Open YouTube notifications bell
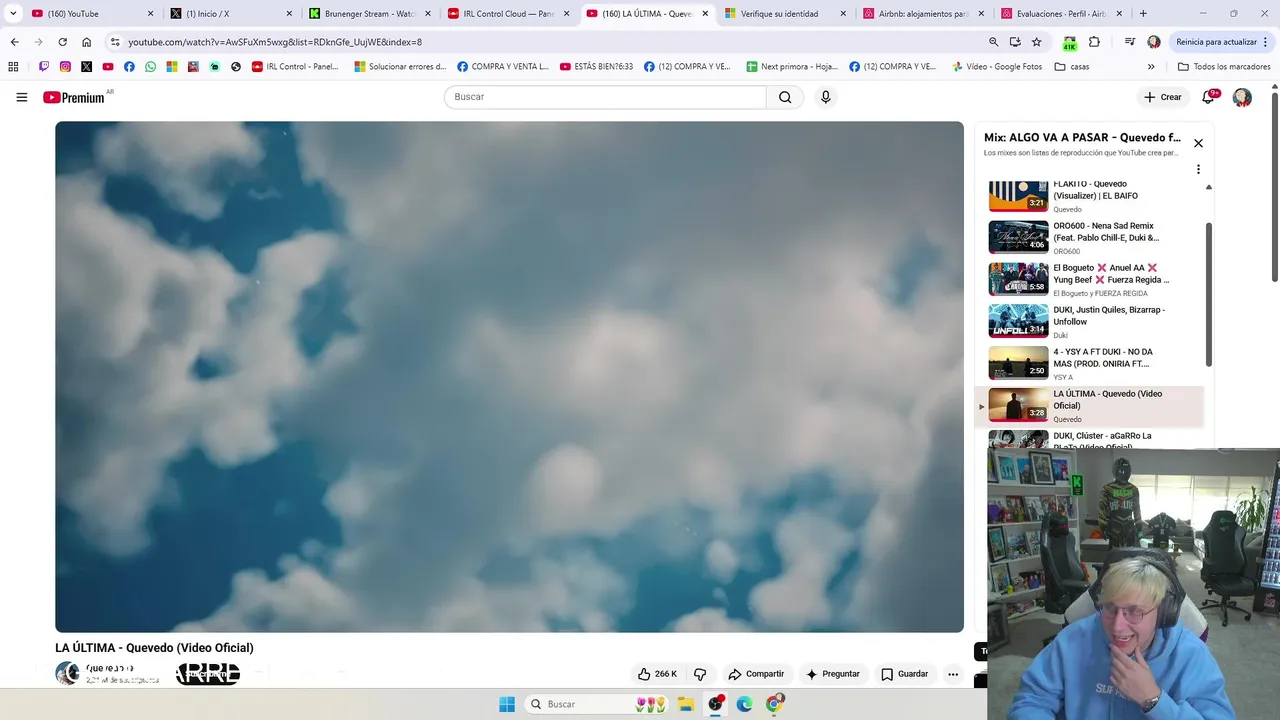Viewport: 1280px width, 720px height. click(x=1209, y=97)
